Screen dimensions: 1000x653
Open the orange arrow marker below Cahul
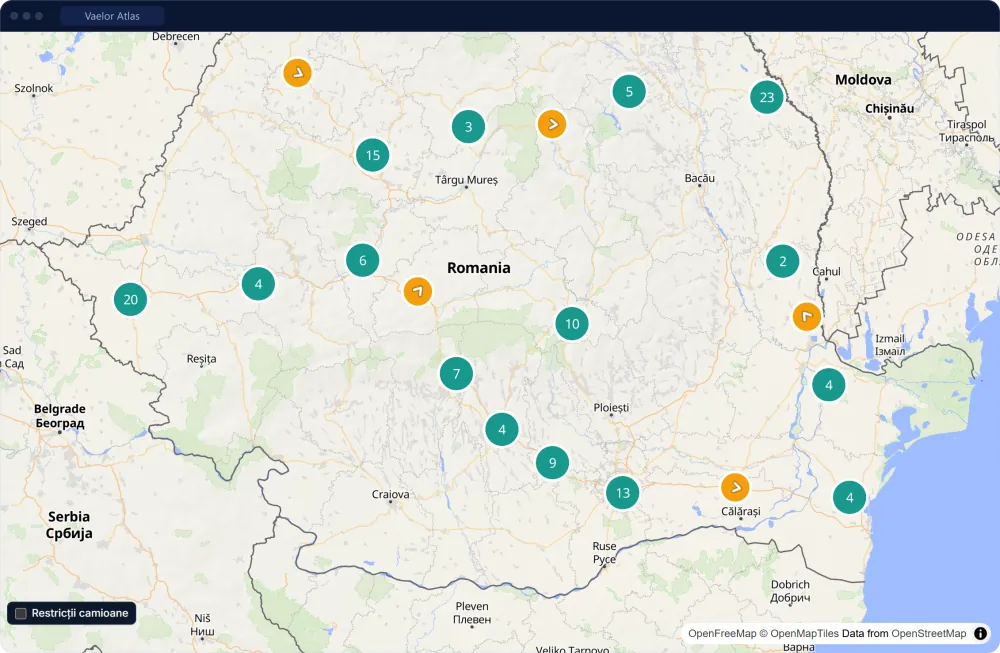click(806, 316)
